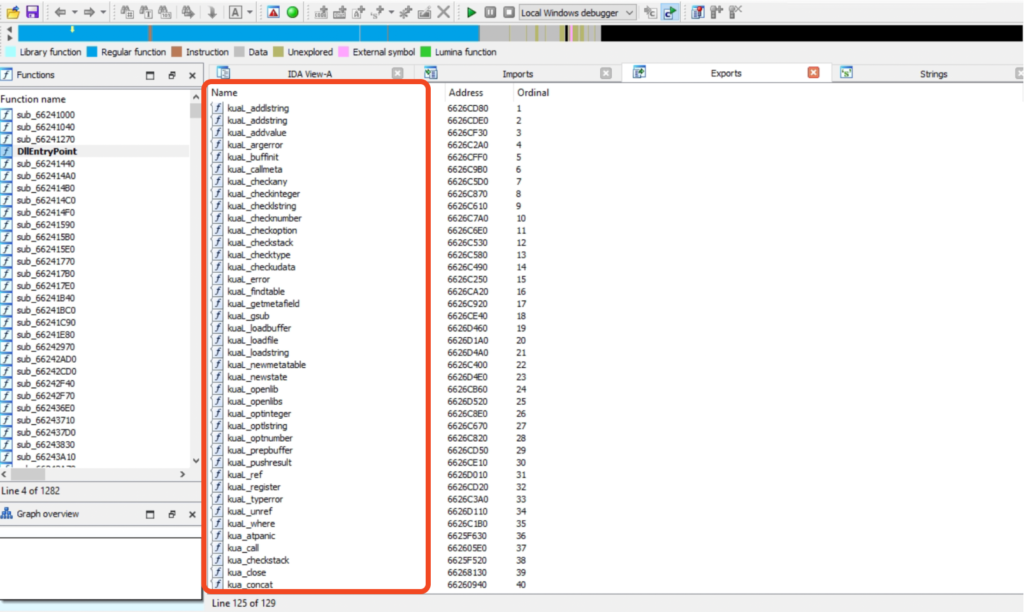The width and height of the screenshot is (1024, 612).
Task: Click the stop process toolbar icon
Action: pyautogui.click(x=508, y=11)
